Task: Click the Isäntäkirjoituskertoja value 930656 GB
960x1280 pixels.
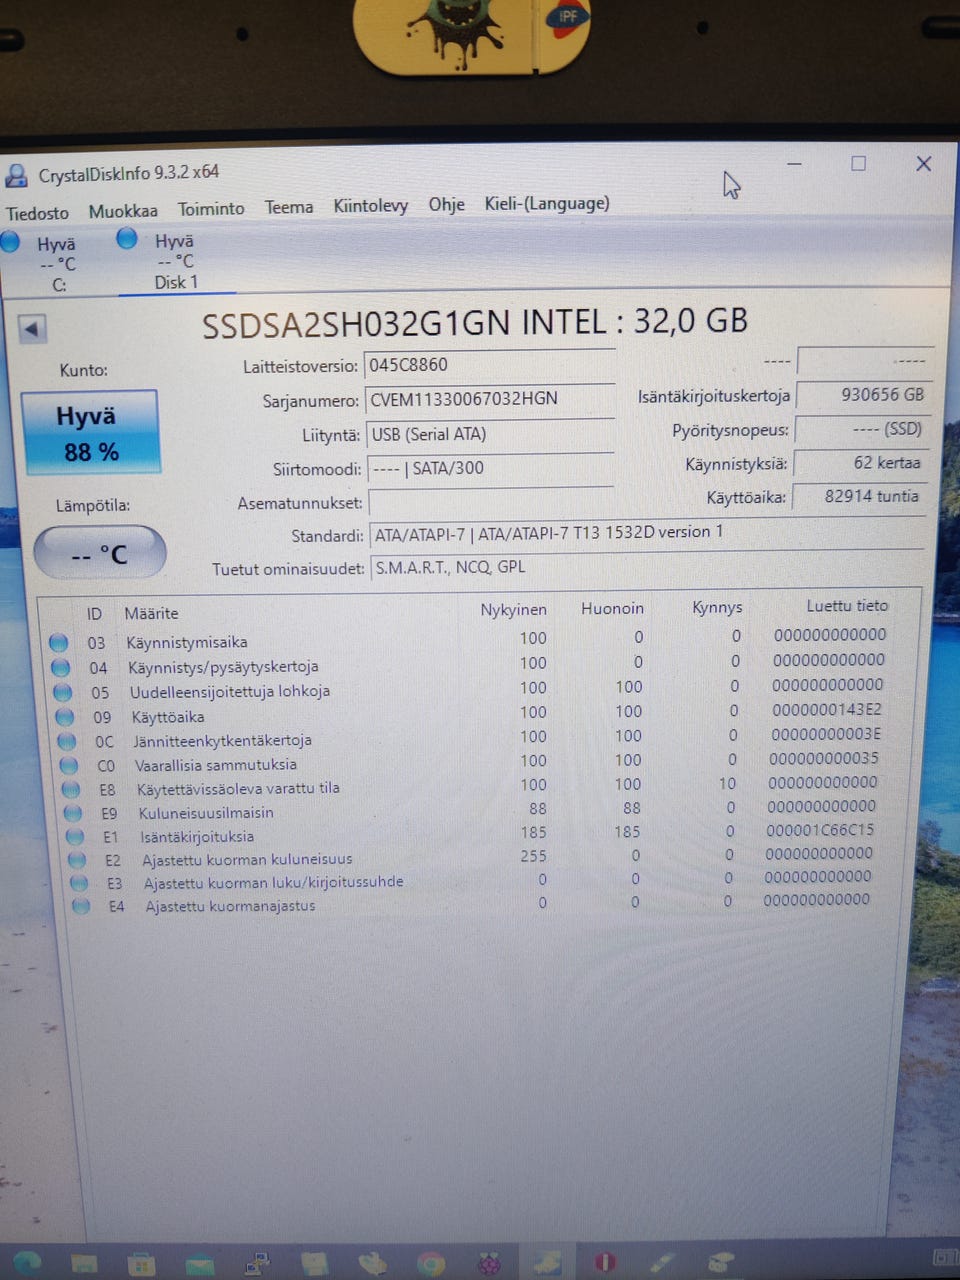Action: (x=864, y=395)
